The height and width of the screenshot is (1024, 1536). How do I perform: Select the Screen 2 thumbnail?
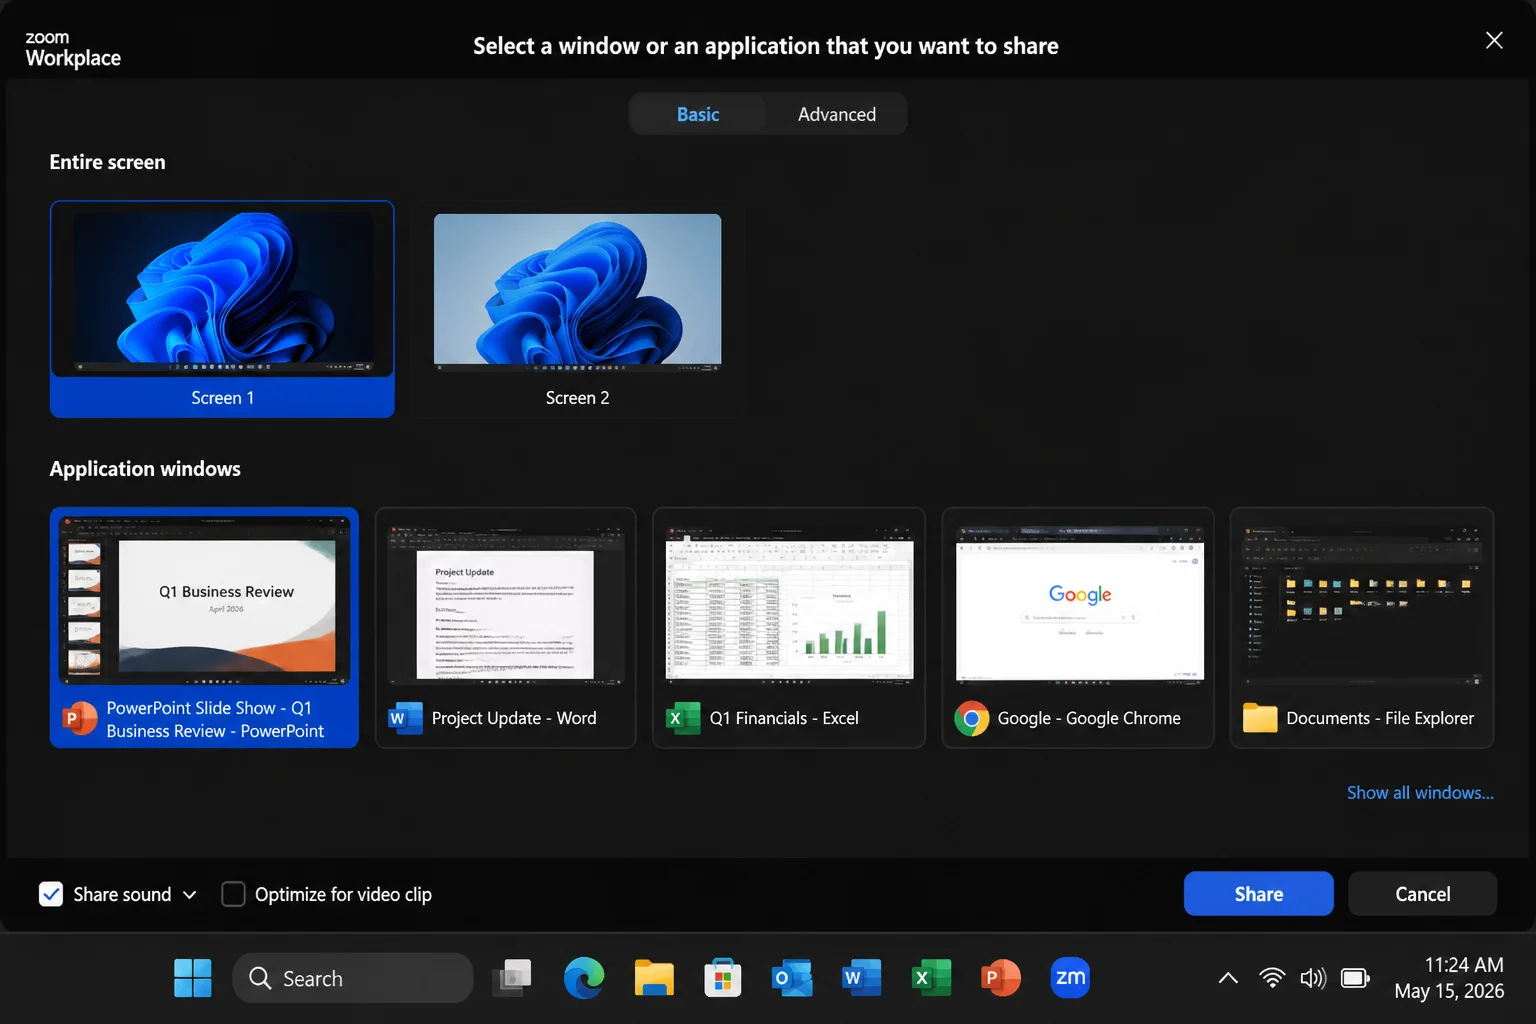577,309
